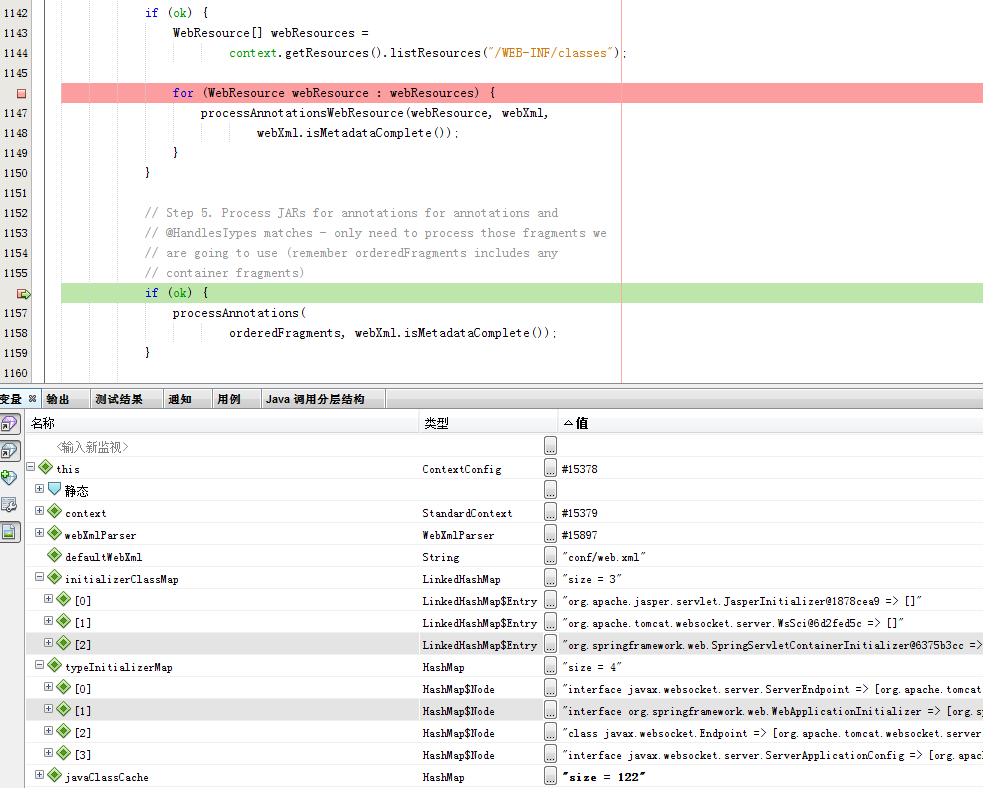Image resolution: width=983 pixels, height=788 pixels.
Task: Expand the 静态 node
Action: (x=39, y=489)
